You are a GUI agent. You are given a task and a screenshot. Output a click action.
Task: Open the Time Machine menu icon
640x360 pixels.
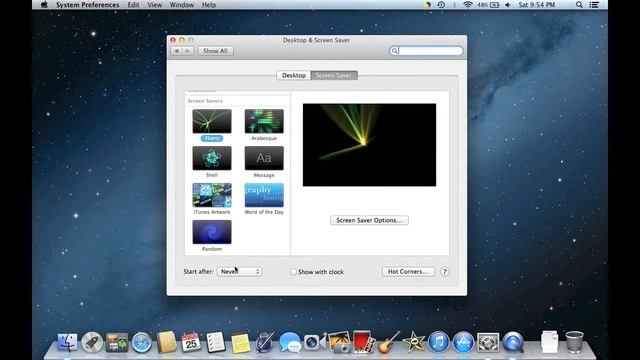pos(441,5)
